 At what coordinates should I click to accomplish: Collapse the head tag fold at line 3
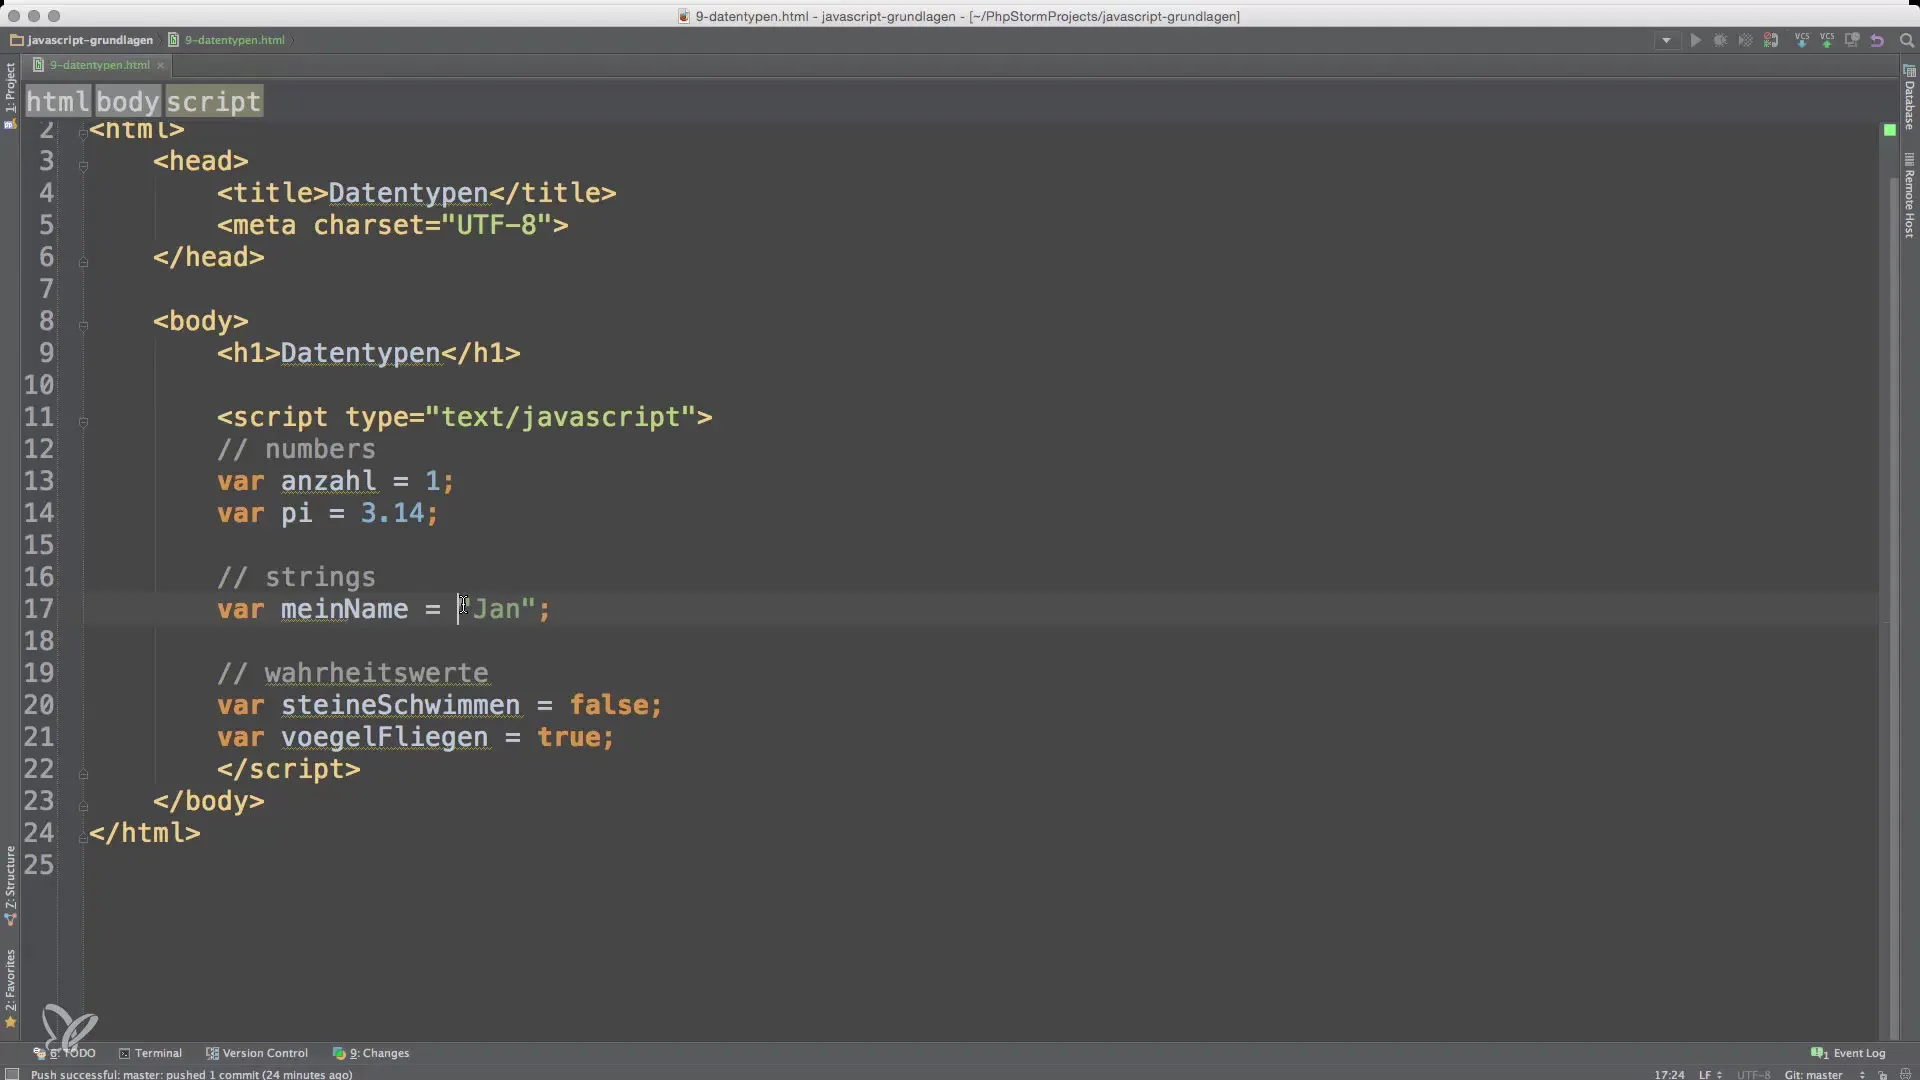(83, 166)
